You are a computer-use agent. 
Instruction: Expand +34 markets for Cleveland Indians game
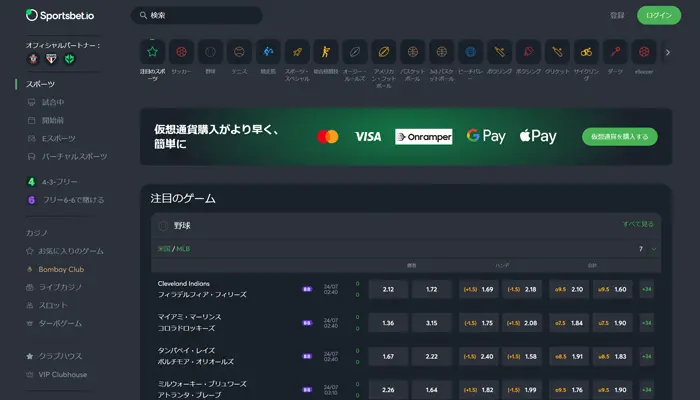(x=646, y=289)
